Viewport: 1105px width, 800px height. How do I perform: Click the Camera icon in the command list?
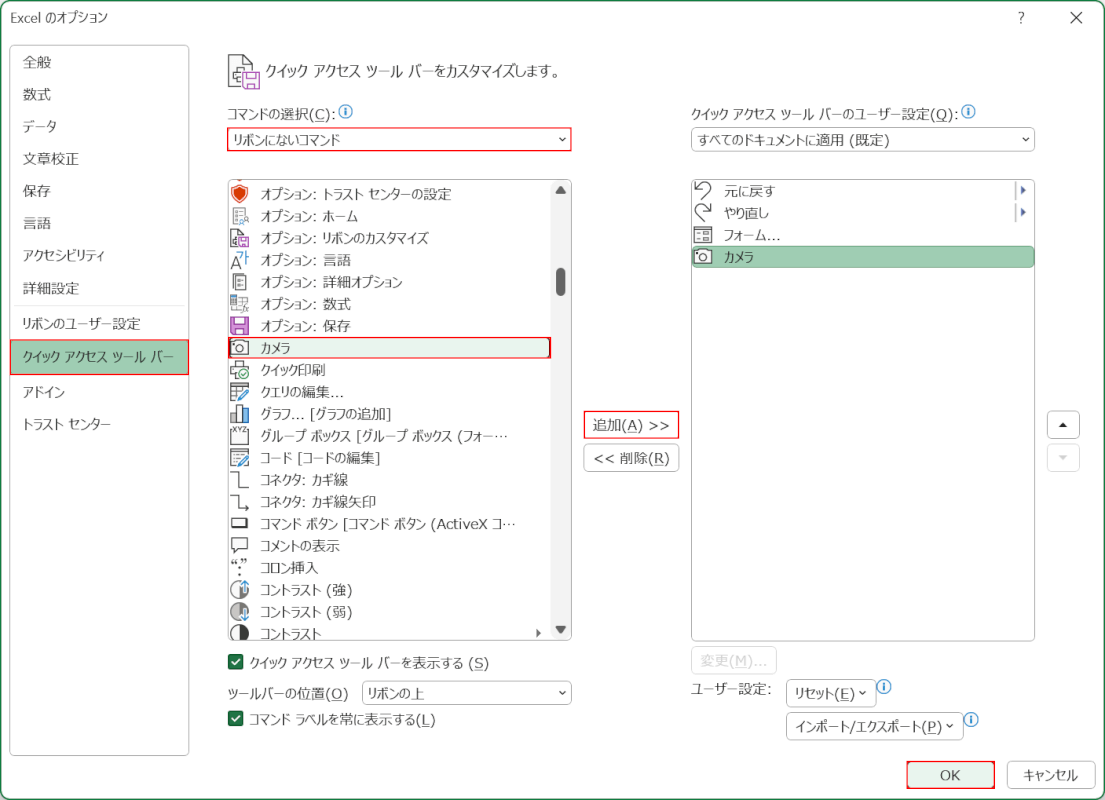click(x=240, y=348)
